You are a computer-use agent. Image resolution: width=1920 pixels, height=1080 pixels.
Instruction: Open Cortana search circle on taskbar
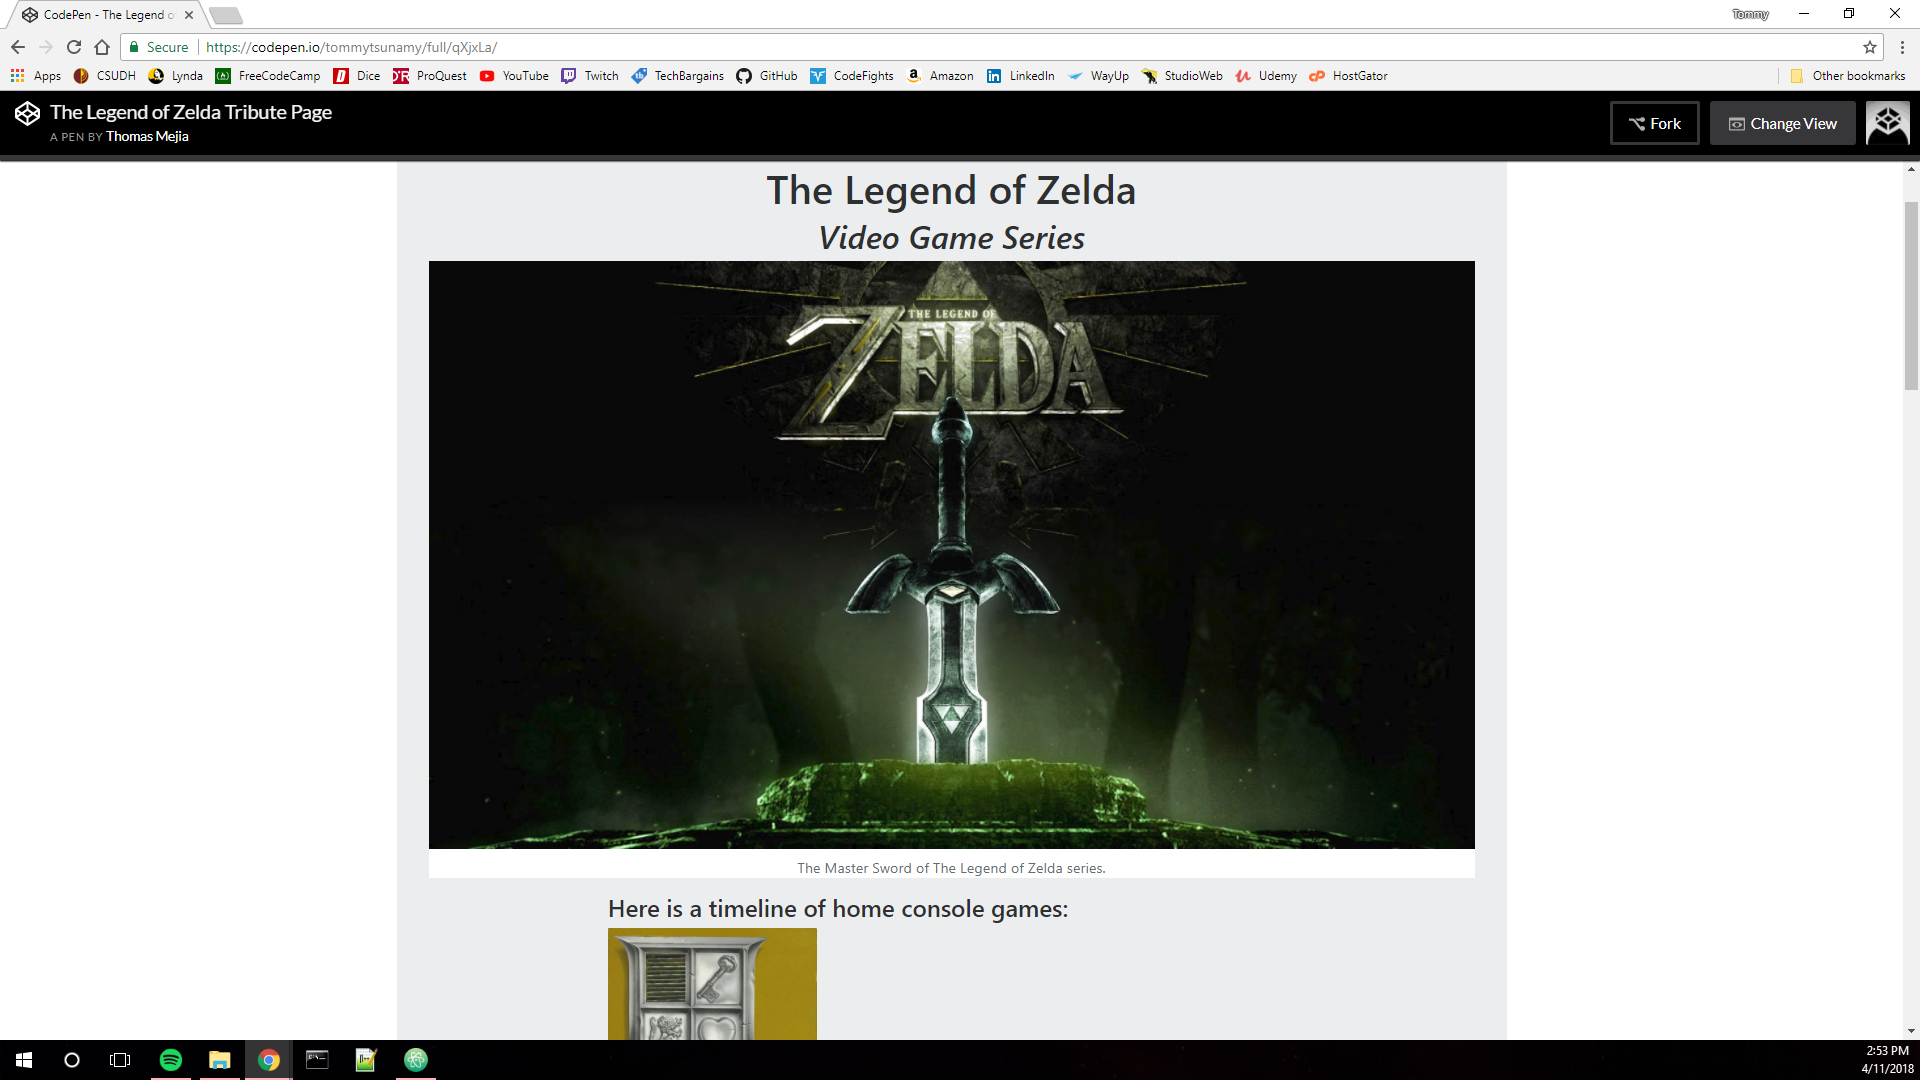(72, 1060)
